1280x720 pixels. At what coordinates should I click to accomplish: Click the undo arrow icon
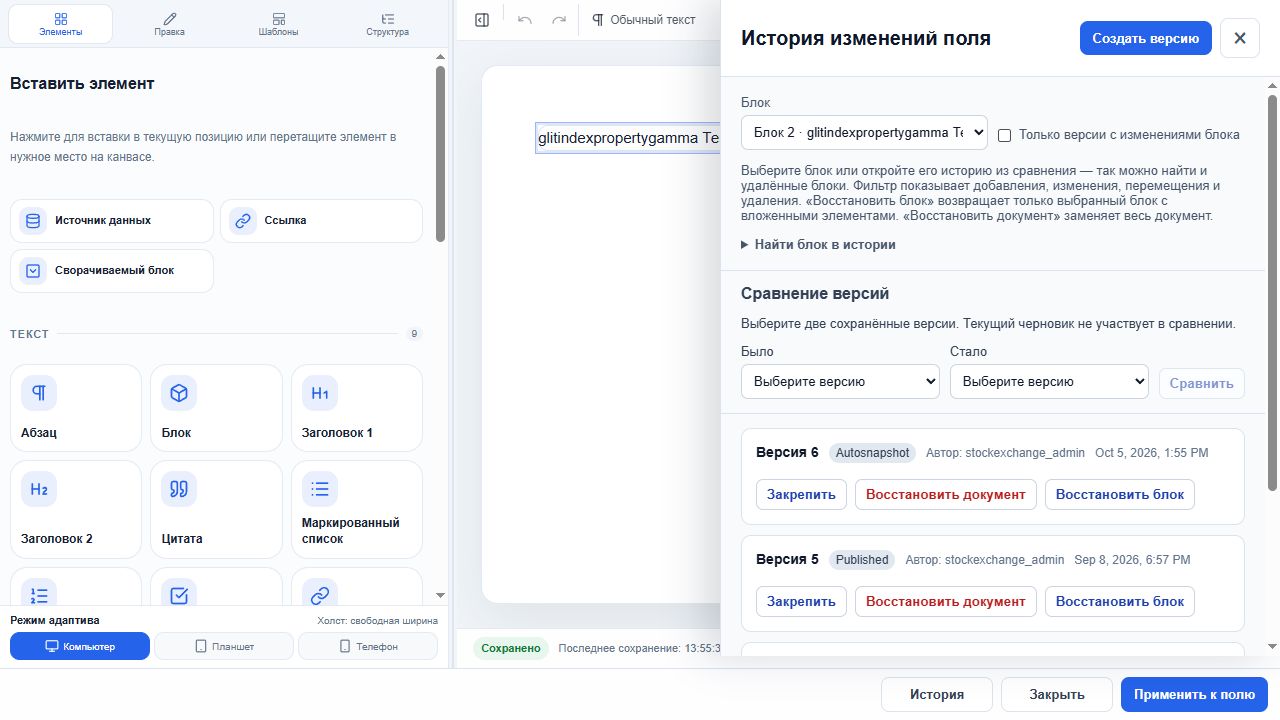pos(525,20)
